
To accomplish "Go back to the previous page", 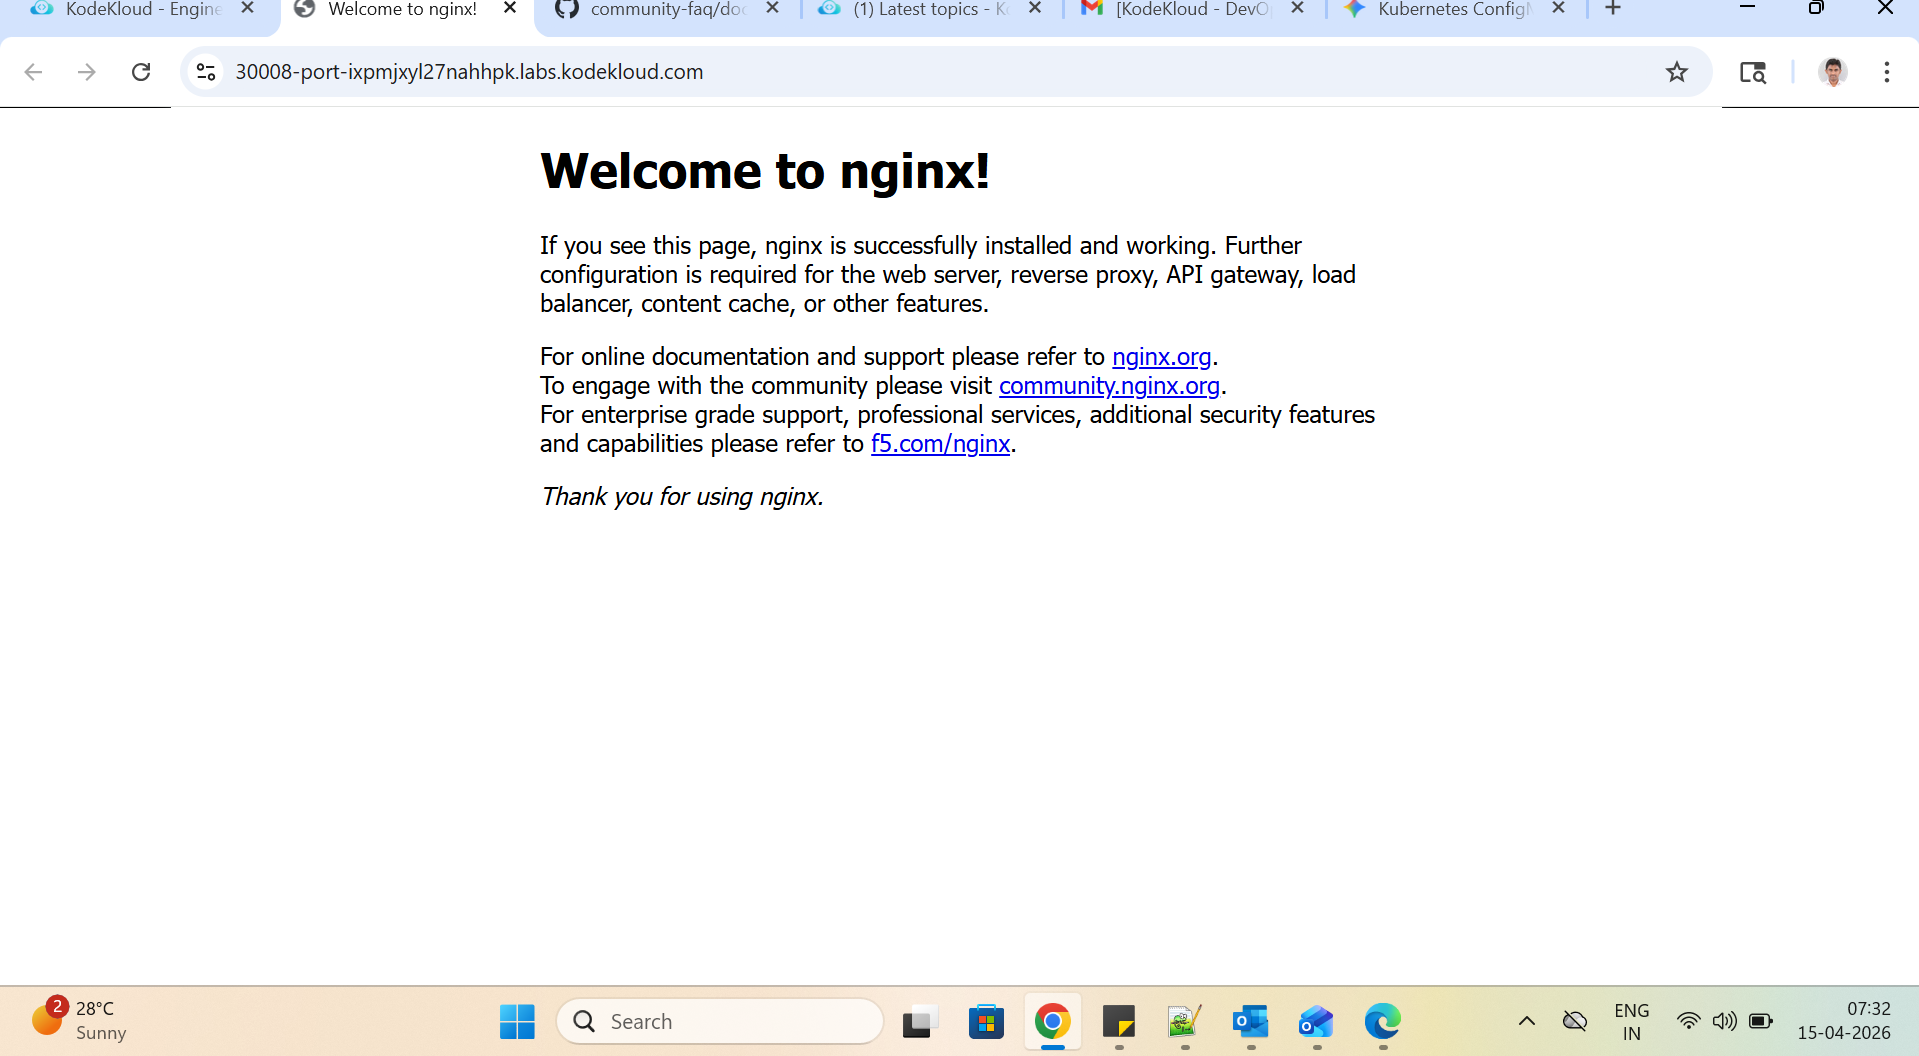I will pos(33,72).
